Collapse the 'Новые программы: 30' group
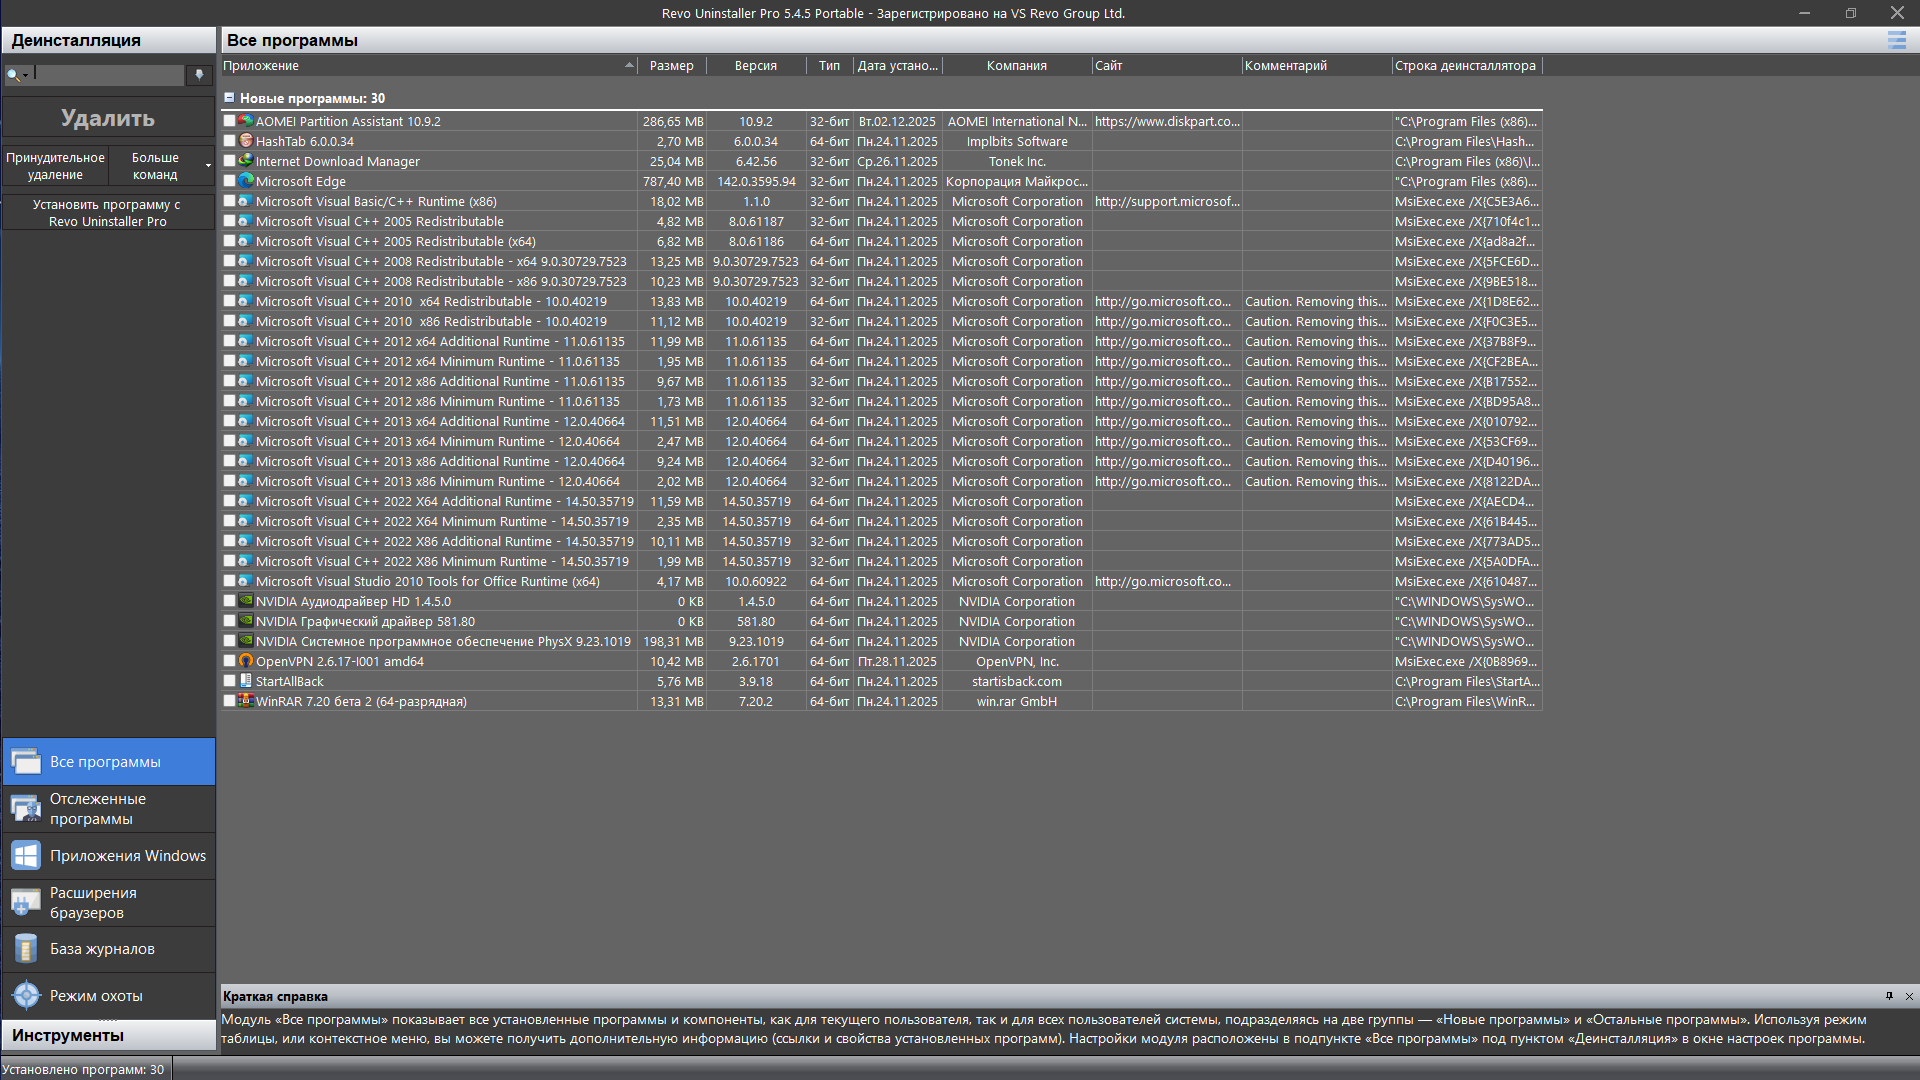The height and width of the screenshot is (1080, 1920). (229, 98)
